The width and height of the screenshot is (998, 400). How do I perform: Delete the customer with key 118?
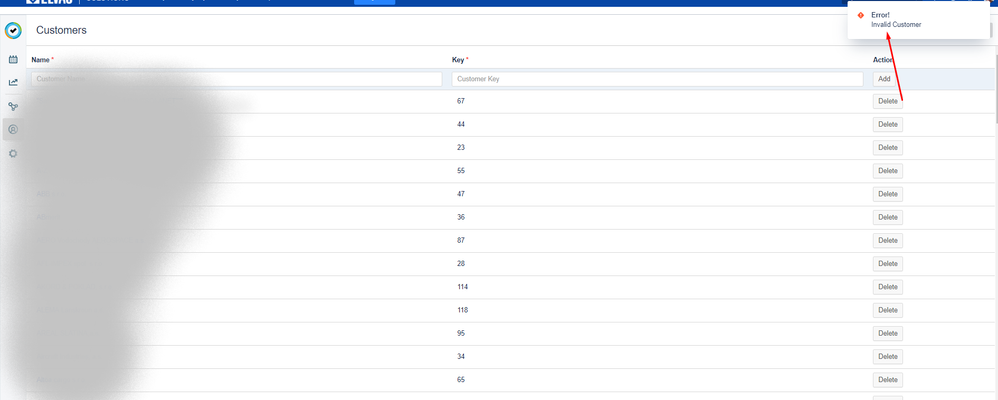887,310
